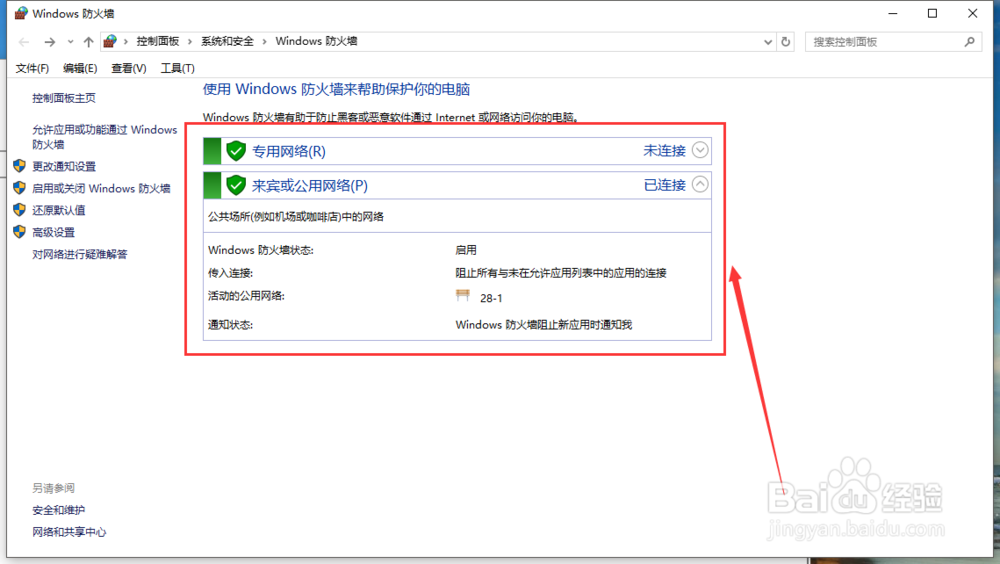
Task: Refresh the Windows 防火墙 page
Action: coord(786,42)
